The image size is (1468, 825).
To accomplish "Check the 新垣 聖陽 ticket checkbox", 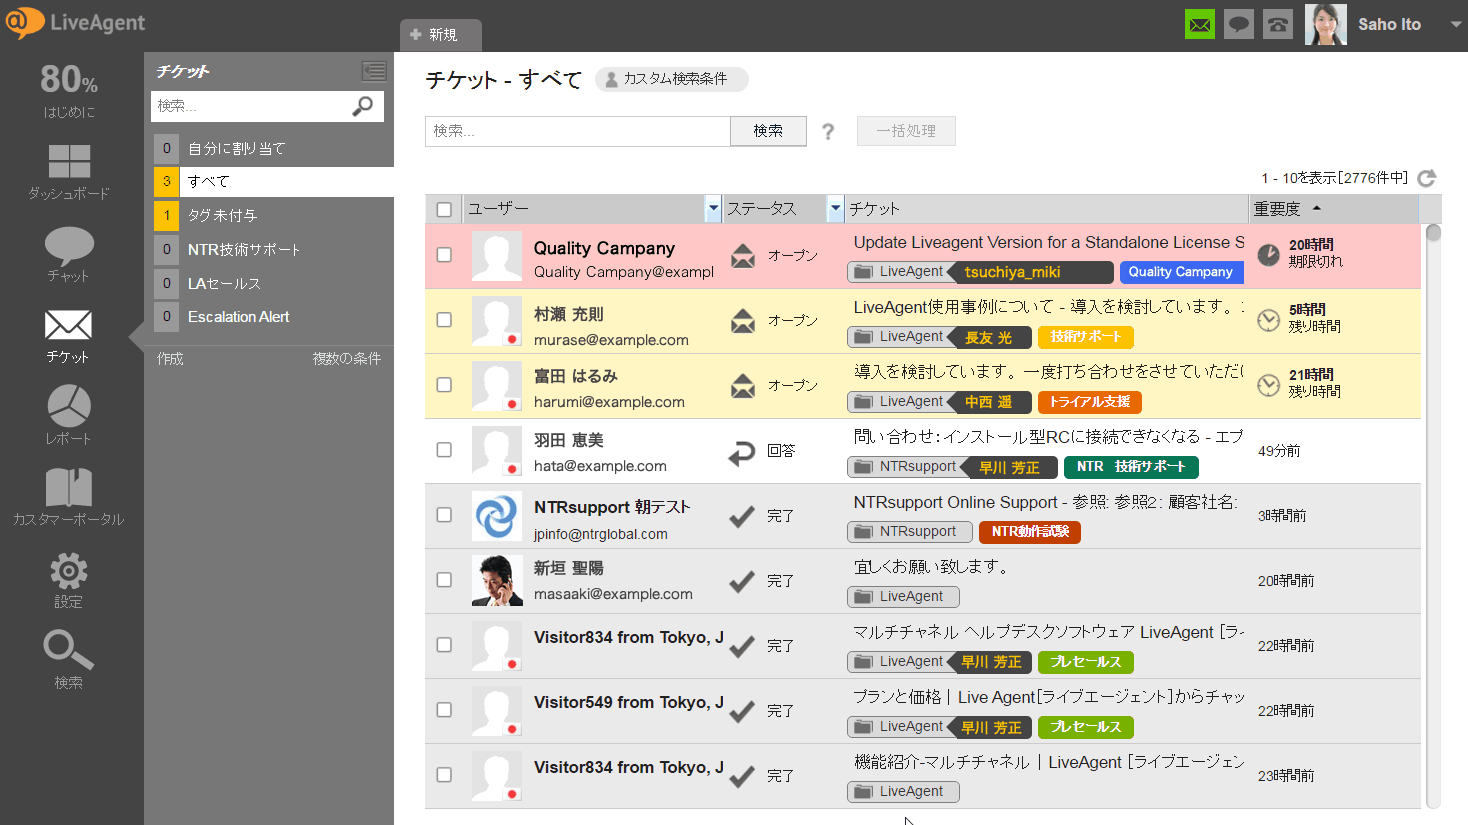I will point(445,580).
